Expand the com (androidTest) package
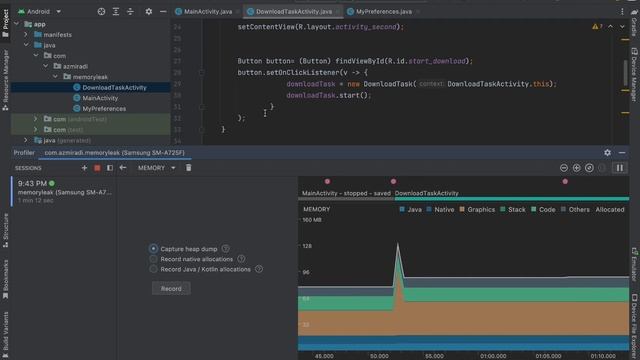The width and height of the screenshot is (640, 360). (x=36, y=119)
